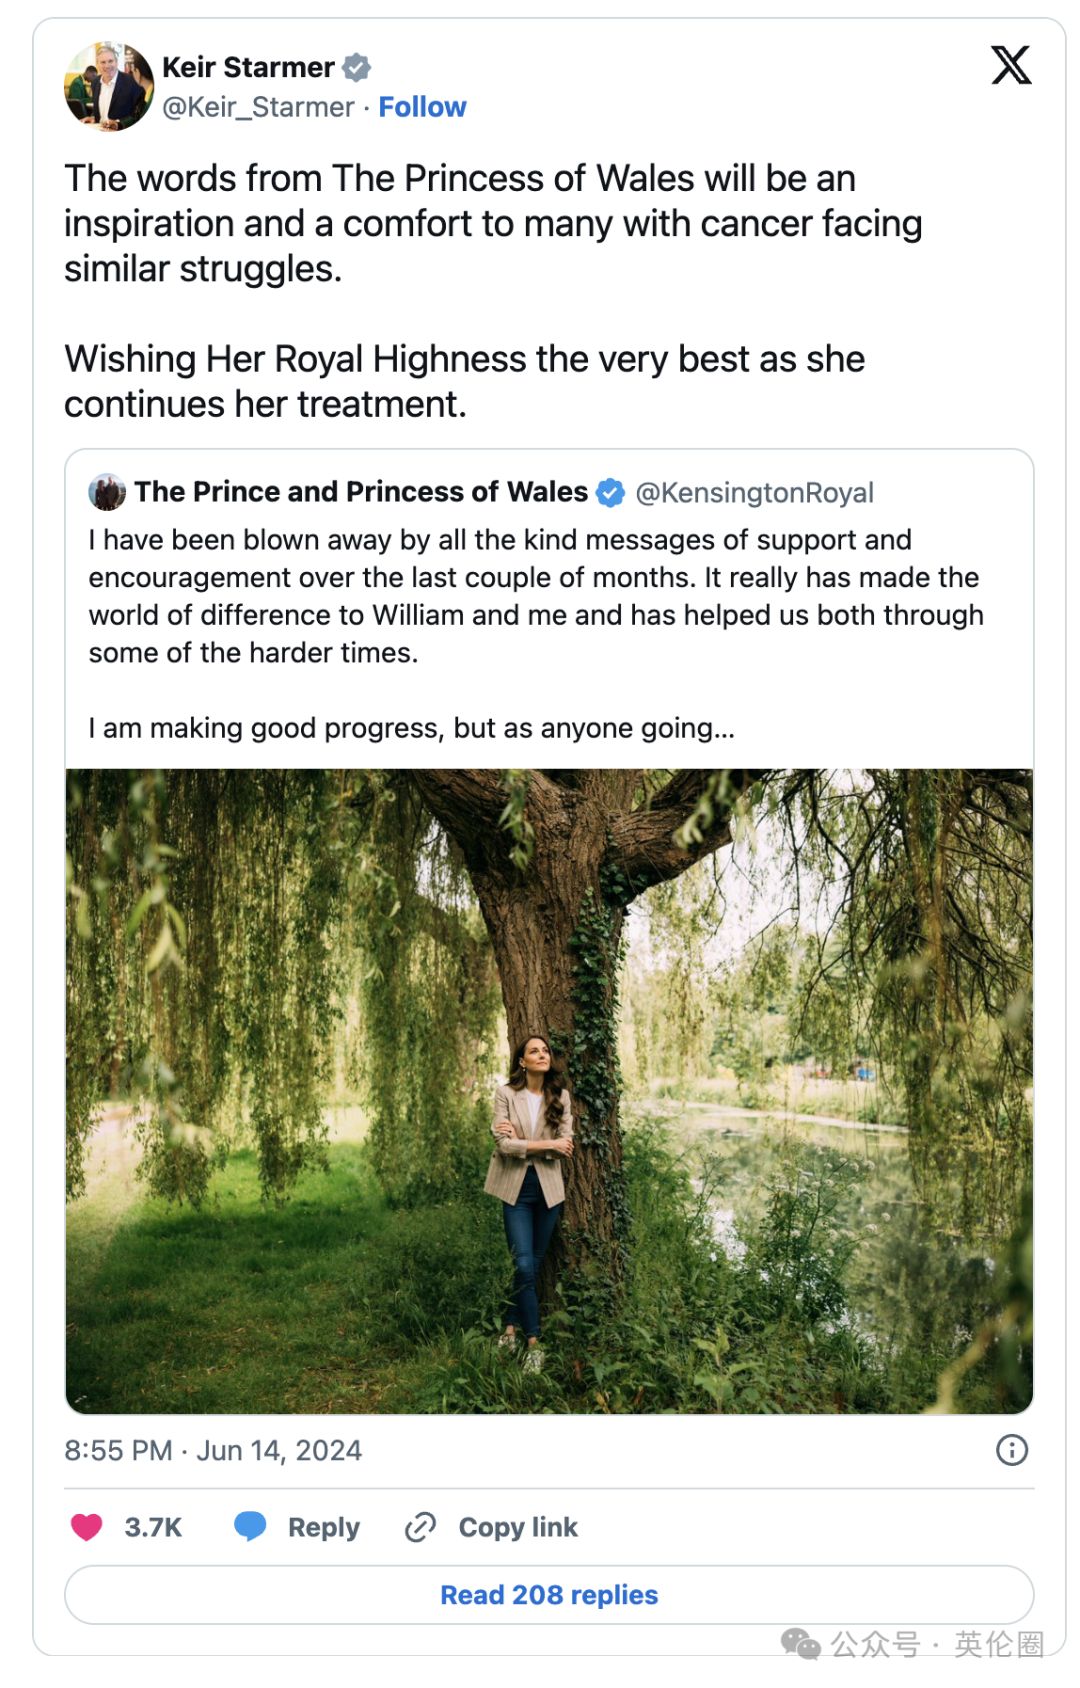
Task: Click the Kensington Royal small avatar
Action: point(107,492)
